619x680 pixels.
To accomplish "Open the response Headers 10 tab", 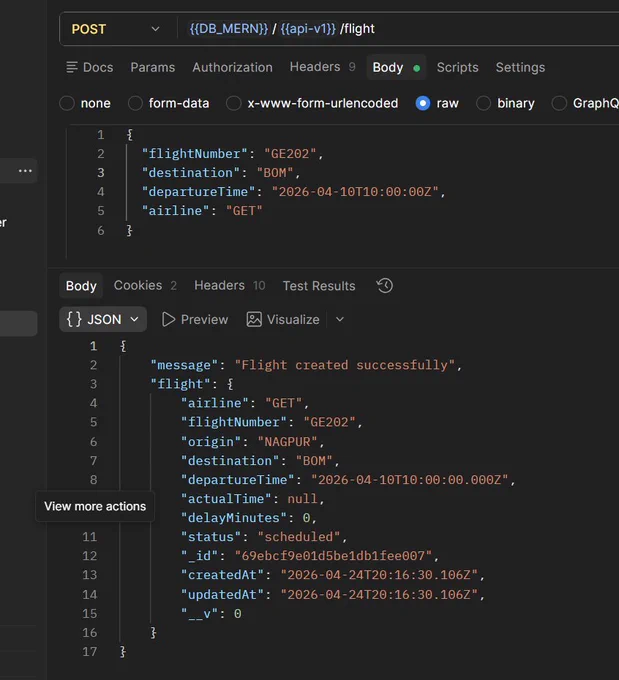I will tap(229, 285).
